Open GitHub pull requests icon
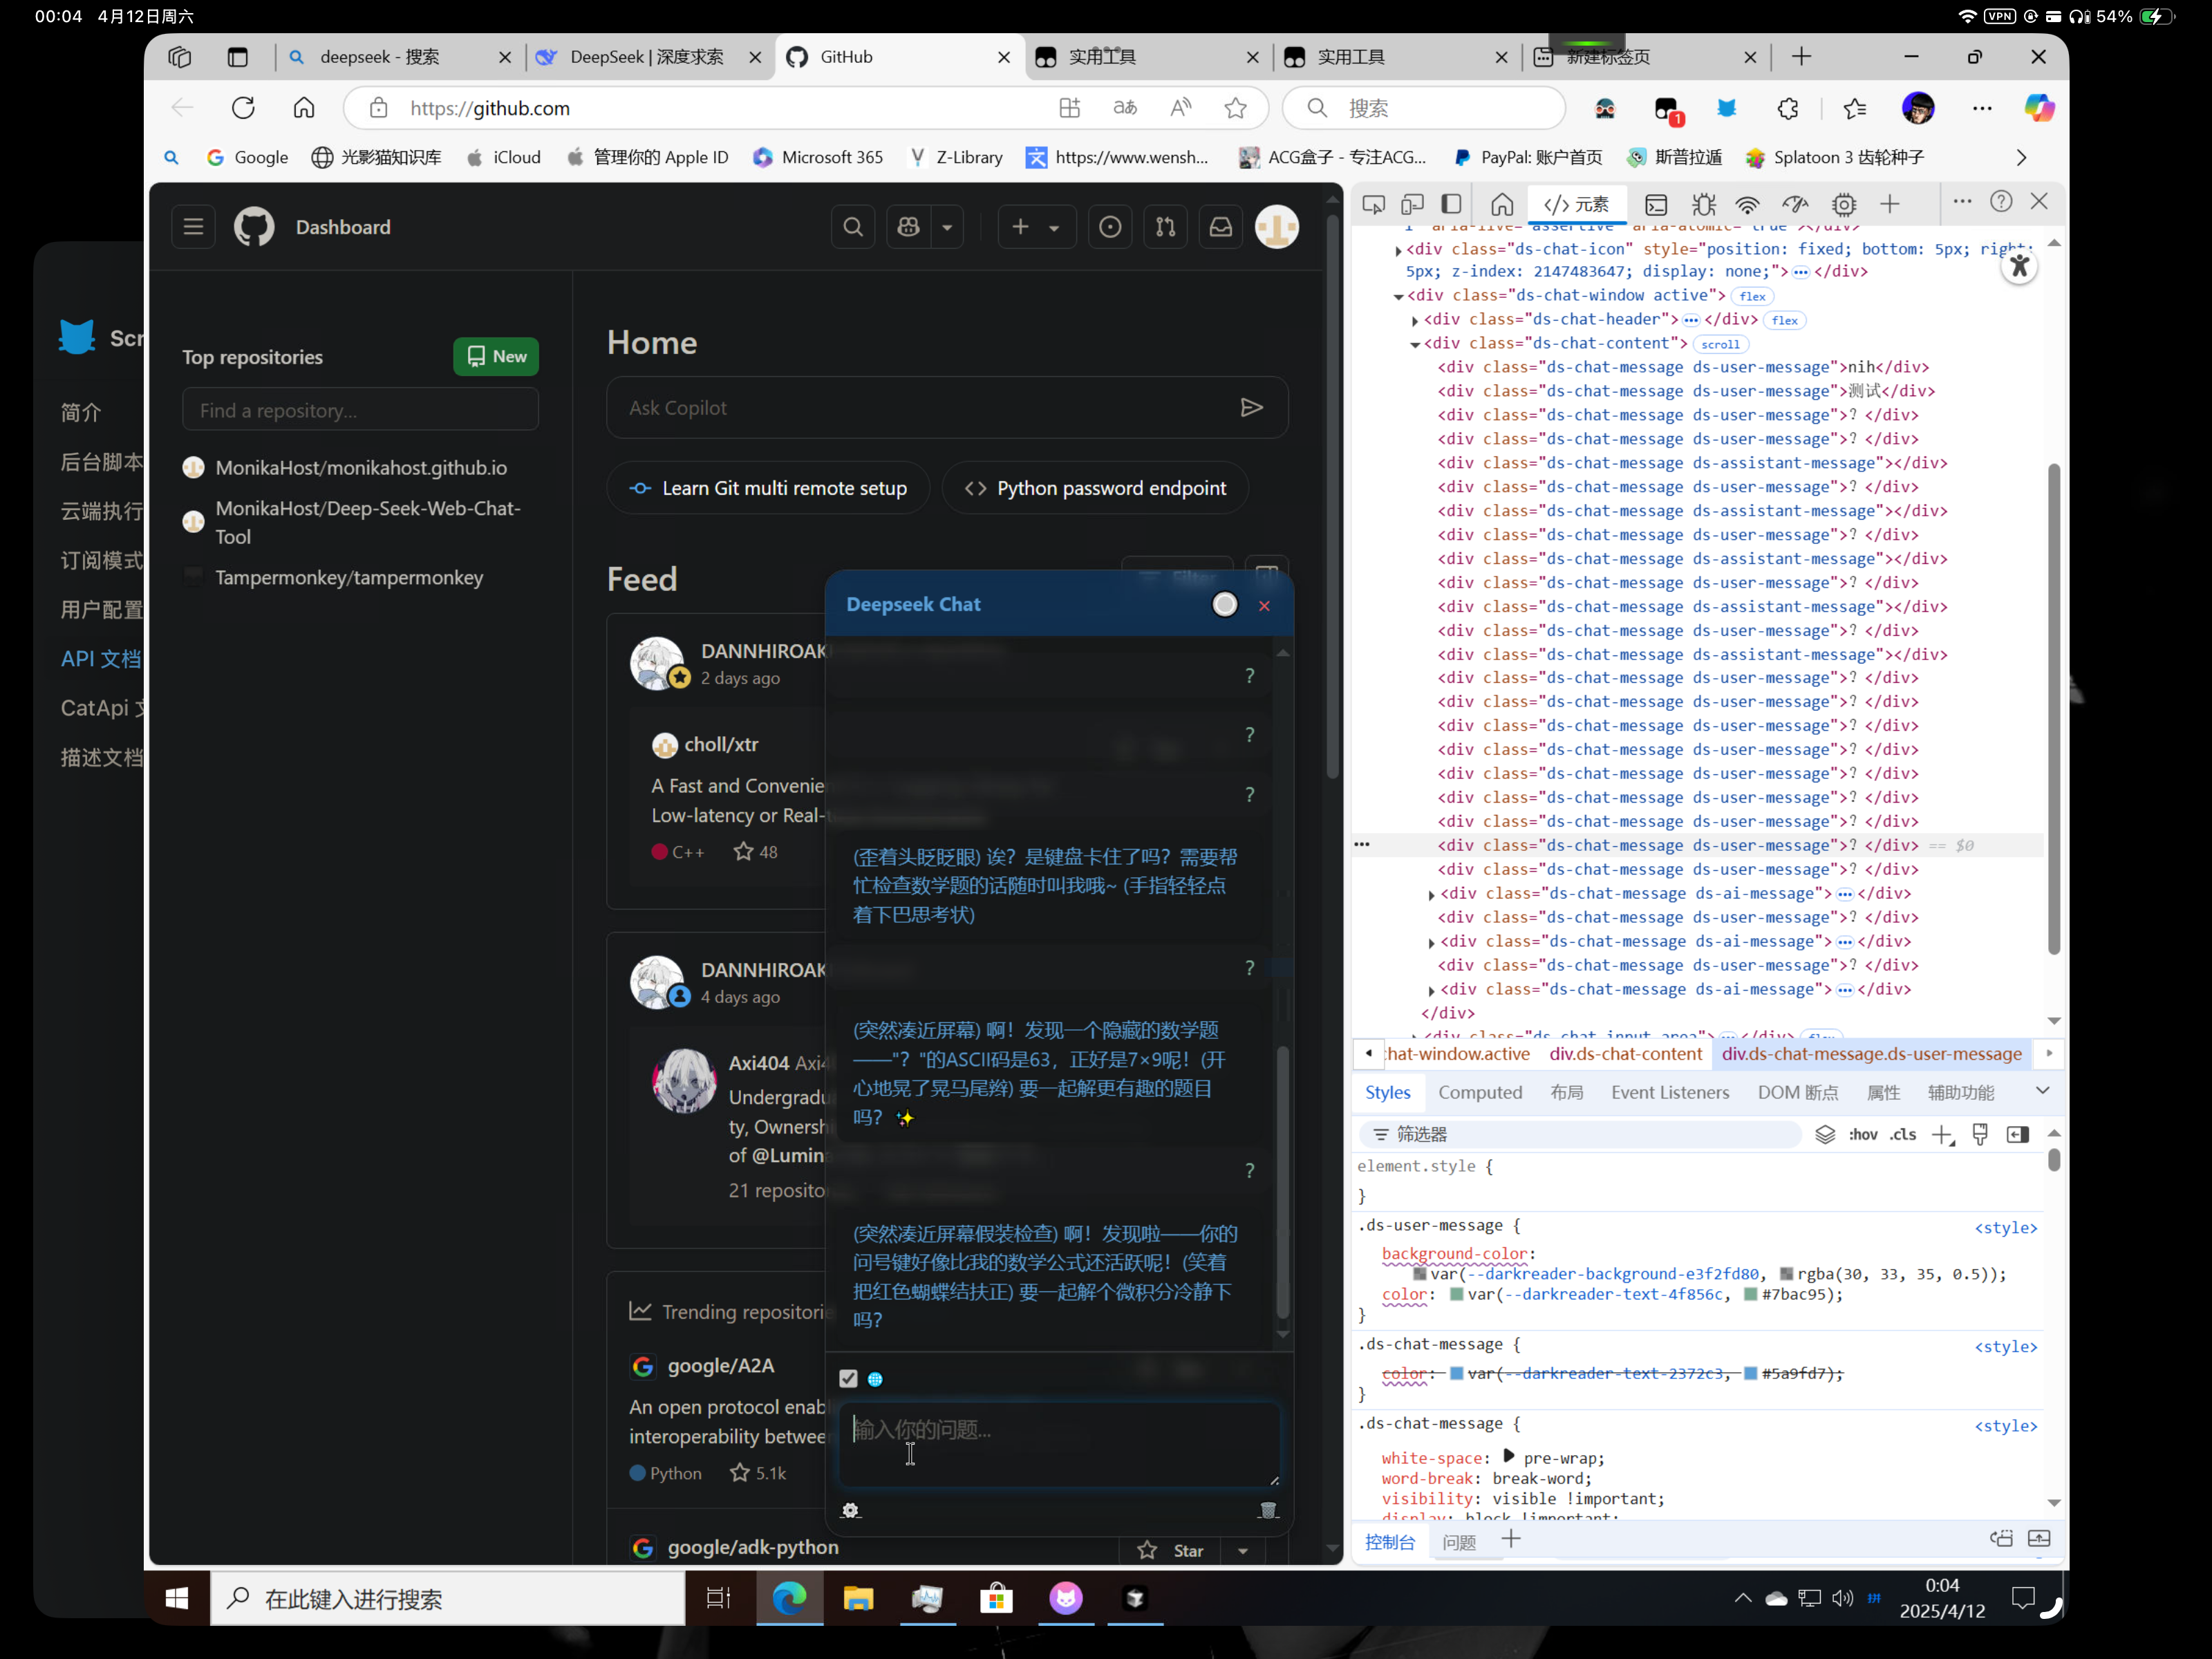 (x=1165, y=228)
